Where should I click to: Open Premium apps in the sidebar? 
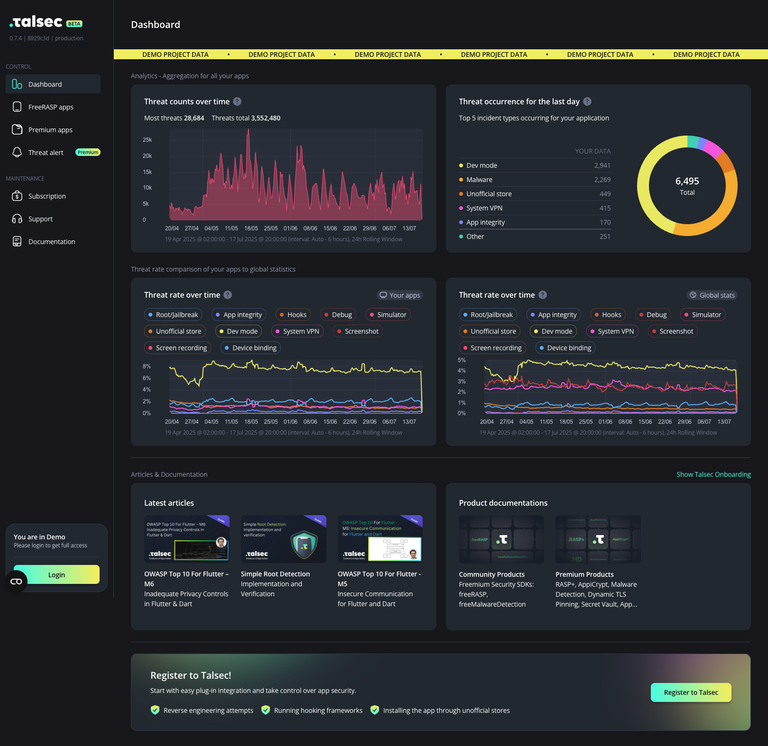point(50,130)
